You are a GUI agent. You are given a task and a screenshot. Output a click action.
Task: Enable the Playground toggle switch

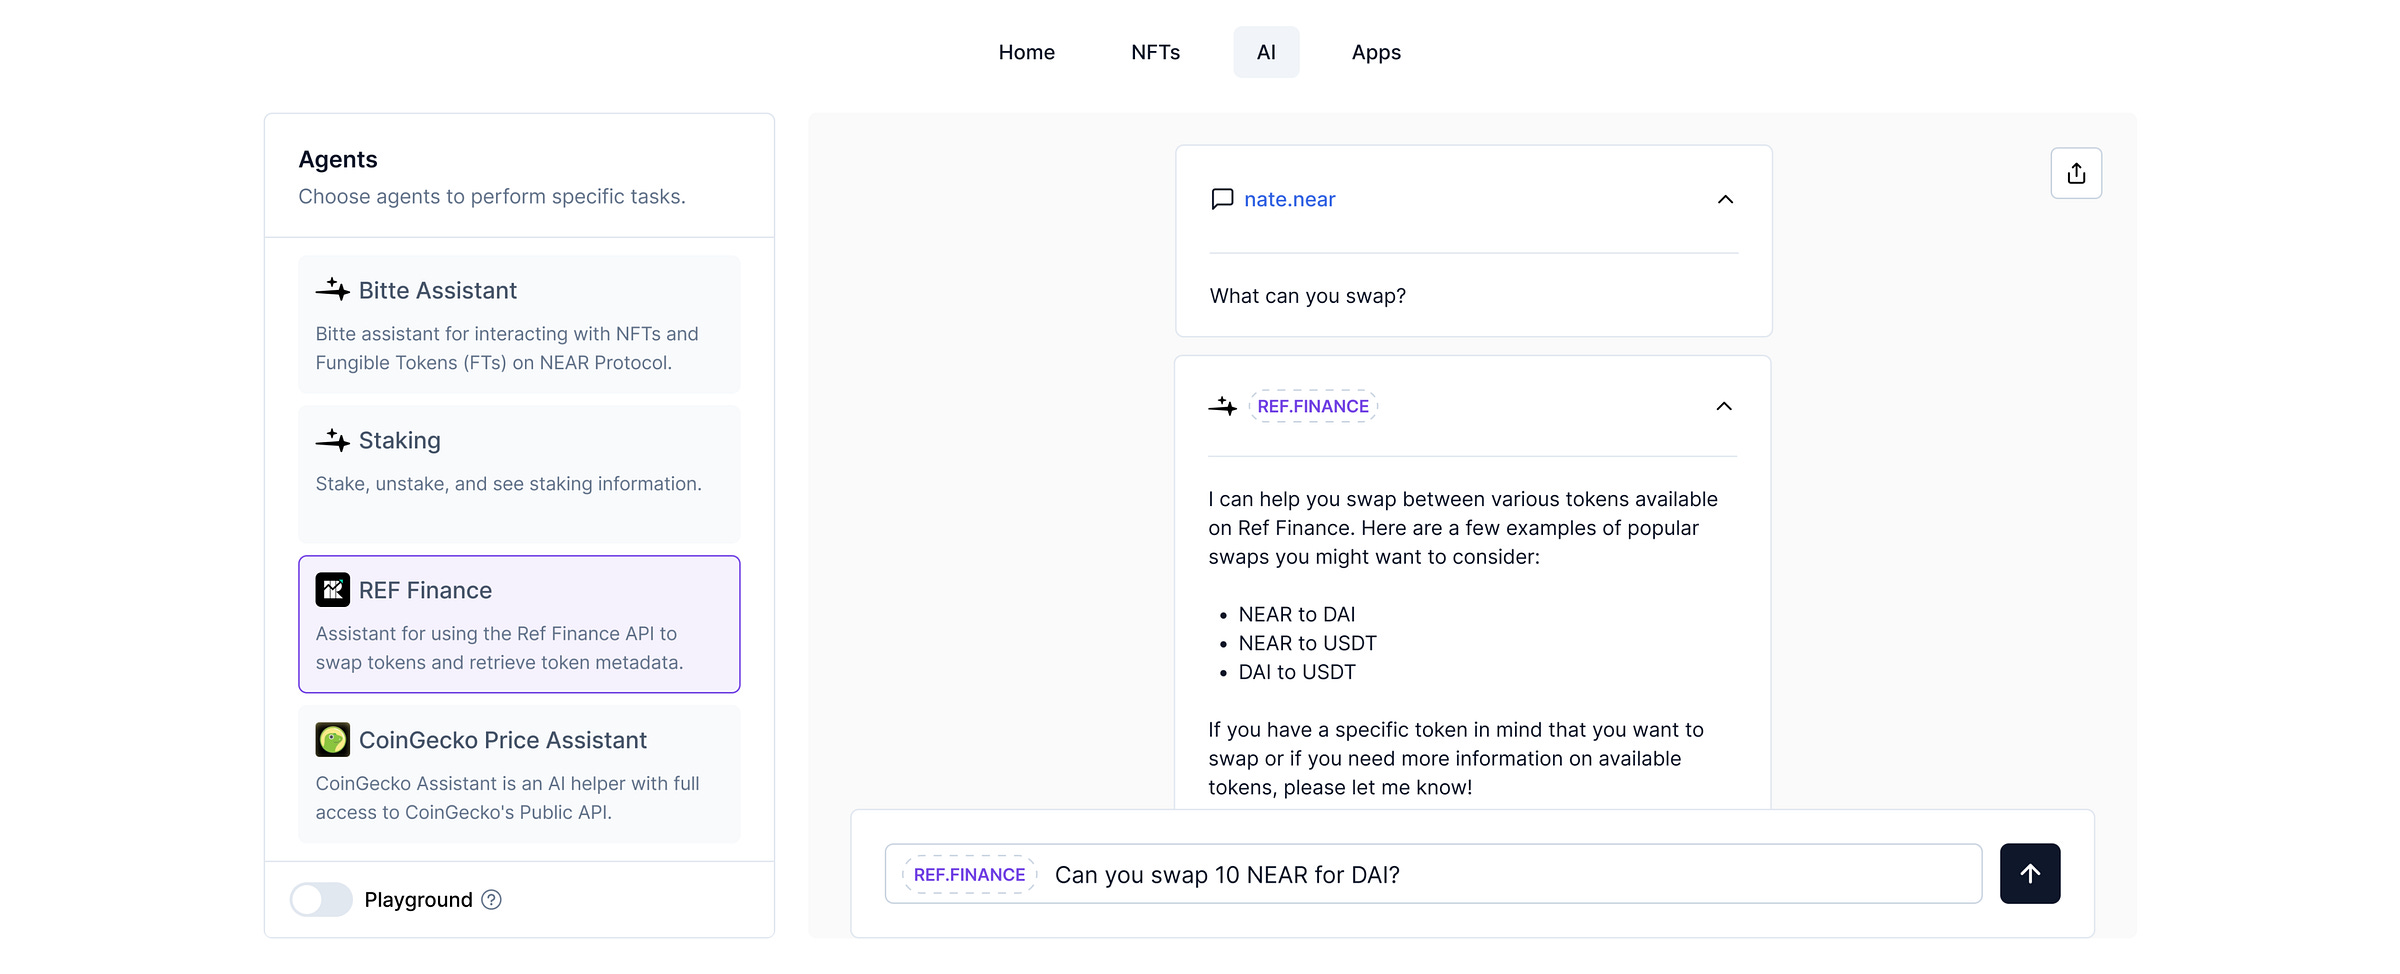point(321,900)
